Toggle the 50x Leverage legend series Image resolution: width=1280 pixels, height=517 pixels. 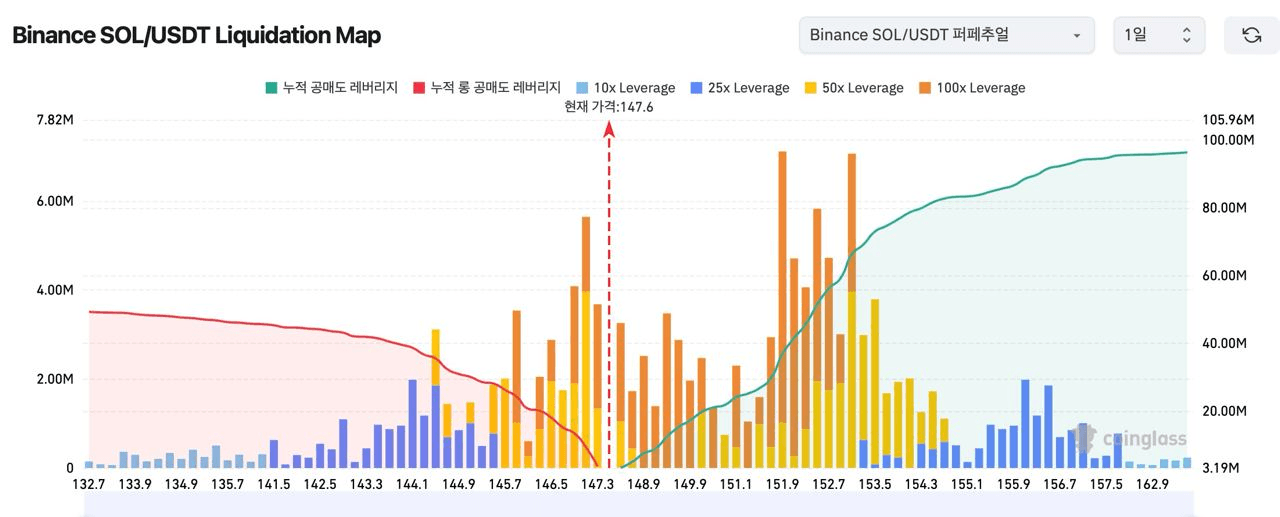point(855,88)
